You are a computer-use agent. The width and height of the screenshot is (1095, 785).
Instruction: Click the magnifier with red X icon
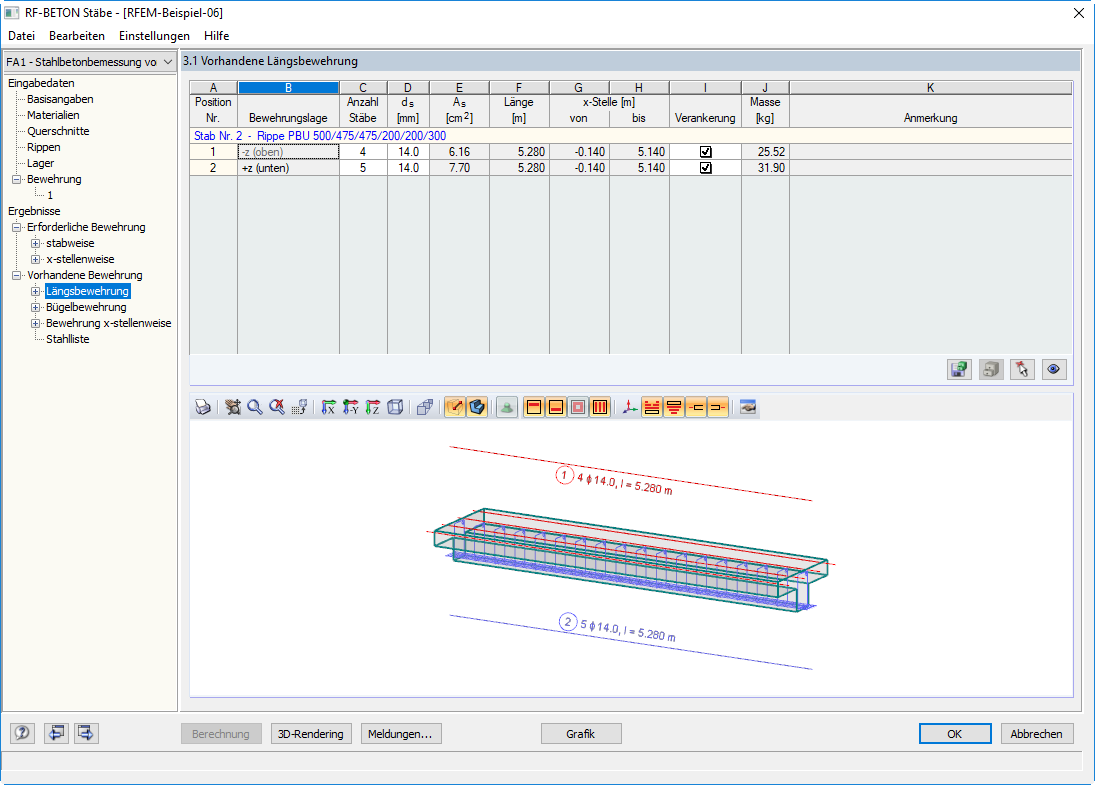pyautogui.click(x=277, y=407)
